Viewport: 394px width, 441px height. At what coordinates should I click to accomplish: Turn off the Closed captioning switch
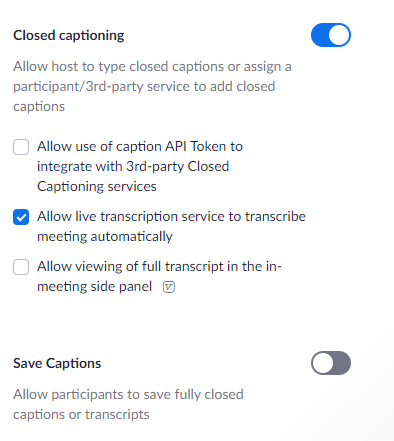(x=331, y=35)
